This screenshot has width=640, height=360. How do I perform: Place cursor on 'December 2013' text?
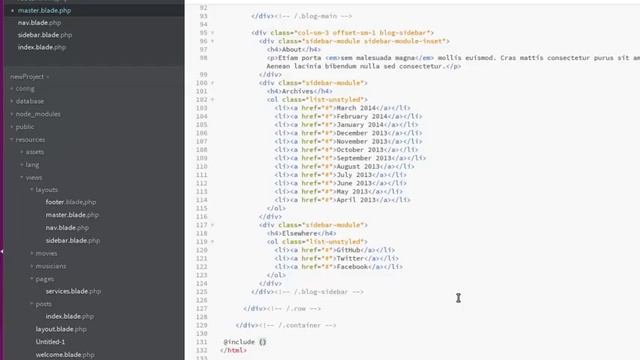pos(362,133)
